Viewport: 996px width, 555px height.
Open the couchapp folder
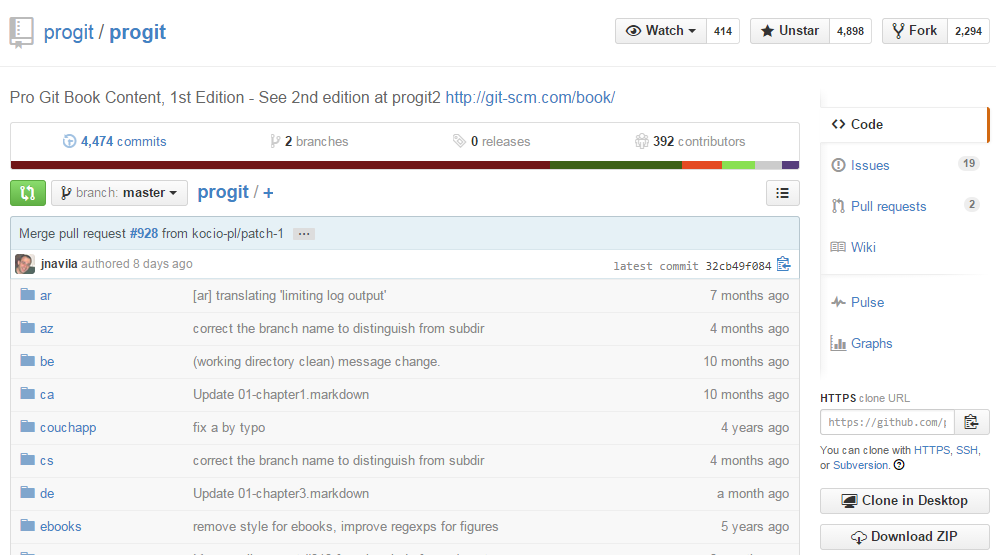click(68, 427)
